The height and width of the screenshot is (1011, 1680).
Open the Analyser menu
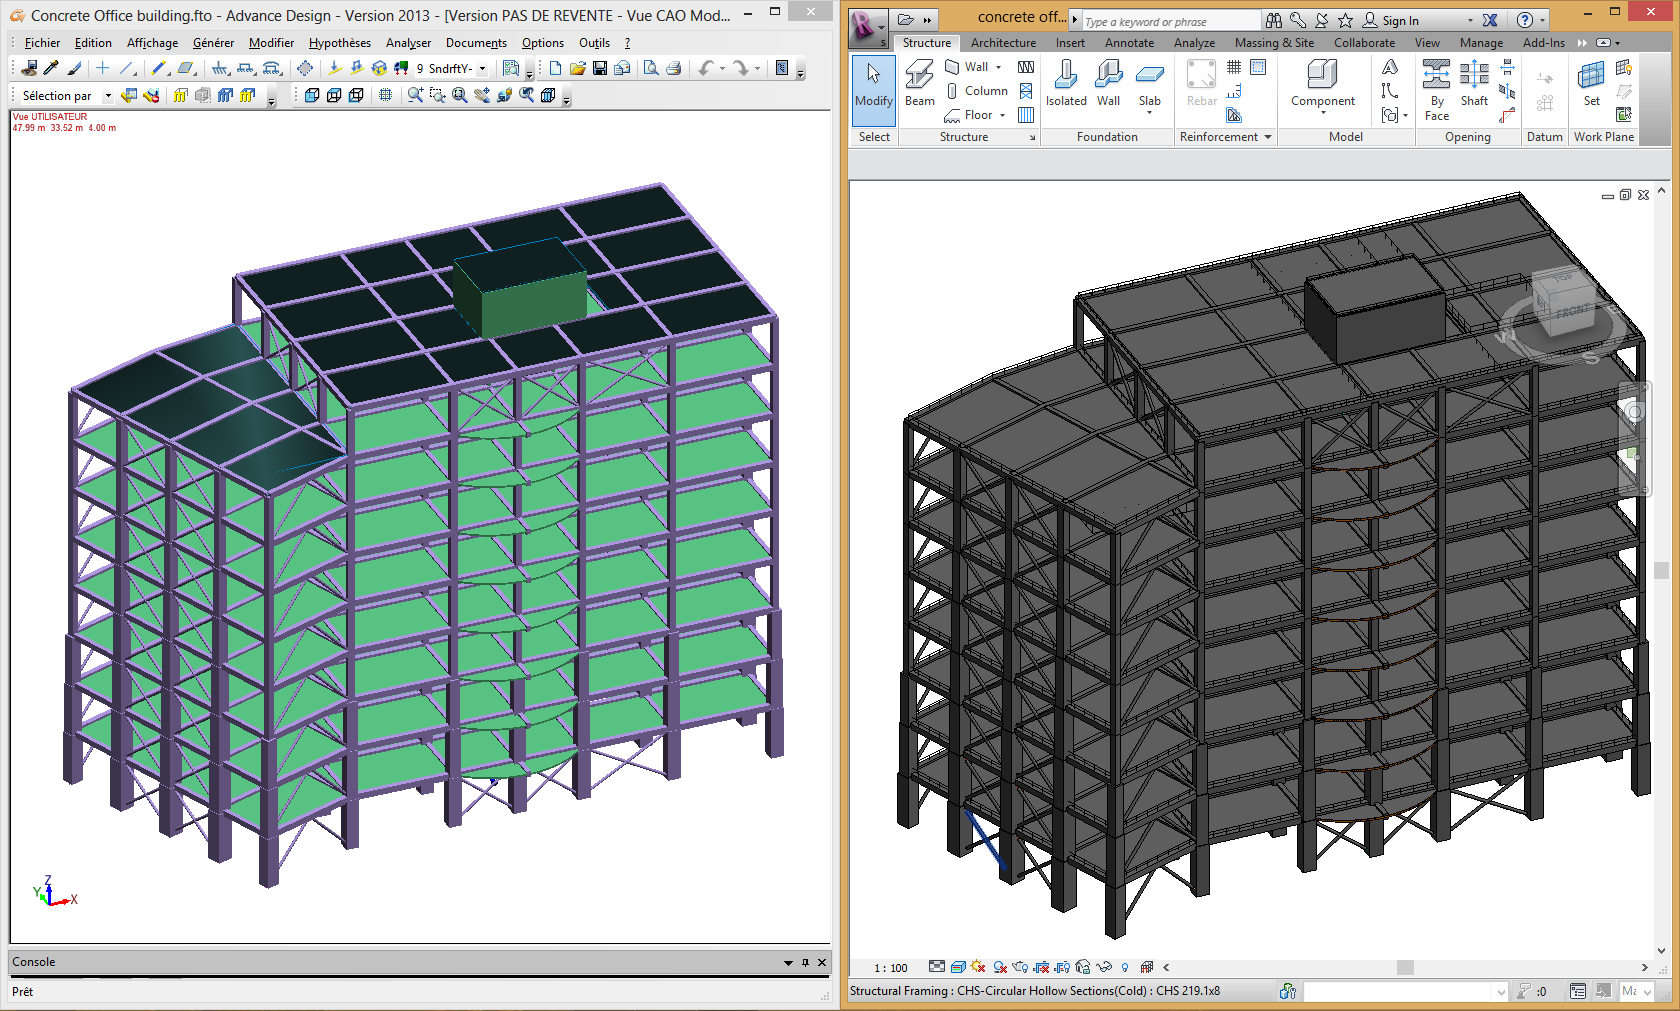(x=408, y=43)
